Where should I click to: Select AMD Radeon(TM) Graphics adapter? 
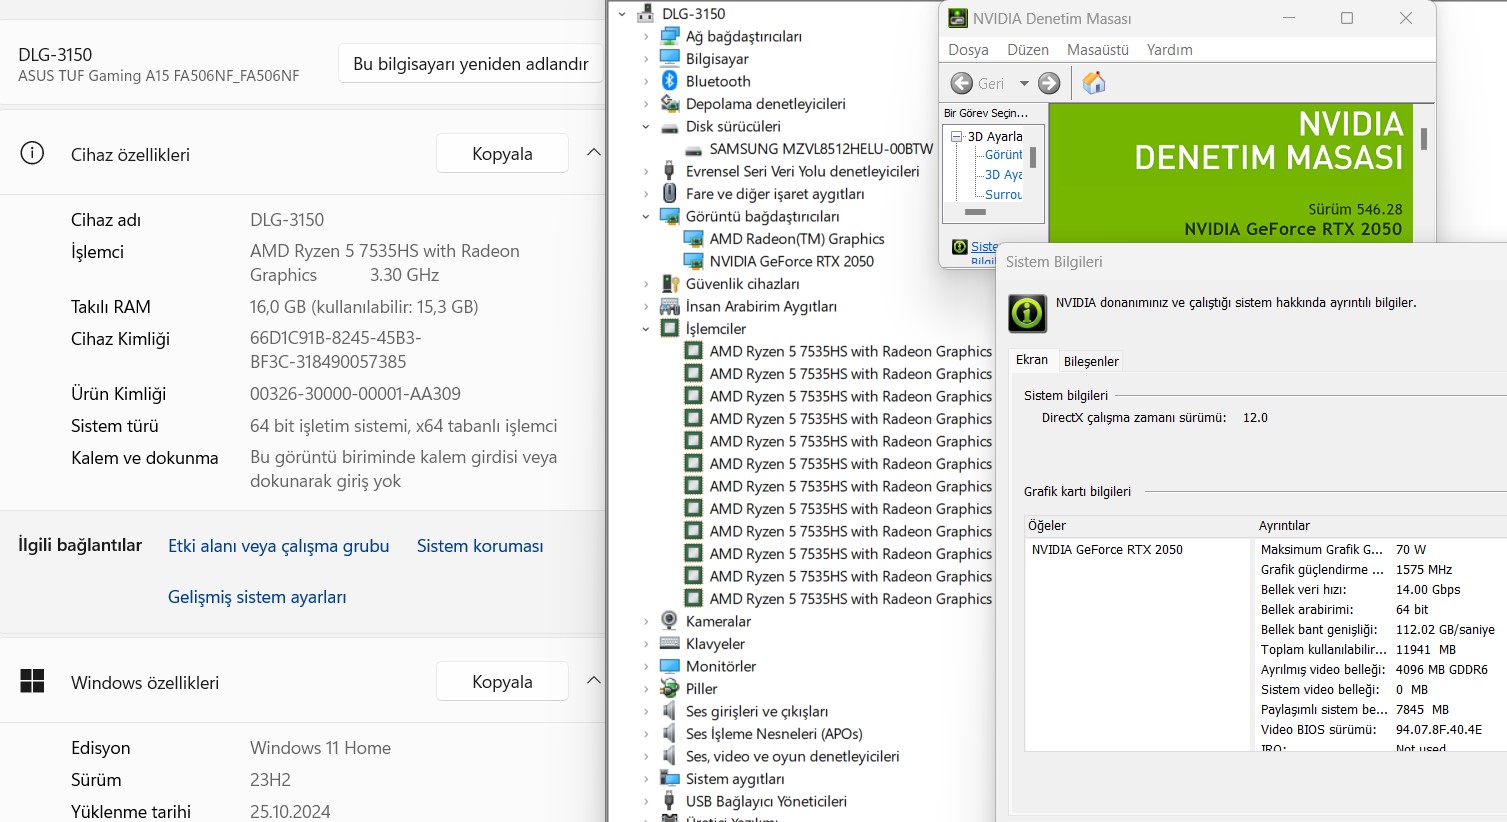(797, 239)
